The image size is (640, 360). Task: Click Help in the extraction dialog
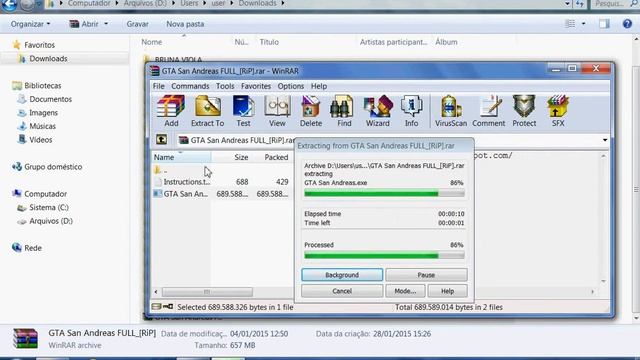pyautogui.click(x=447, y=291)
